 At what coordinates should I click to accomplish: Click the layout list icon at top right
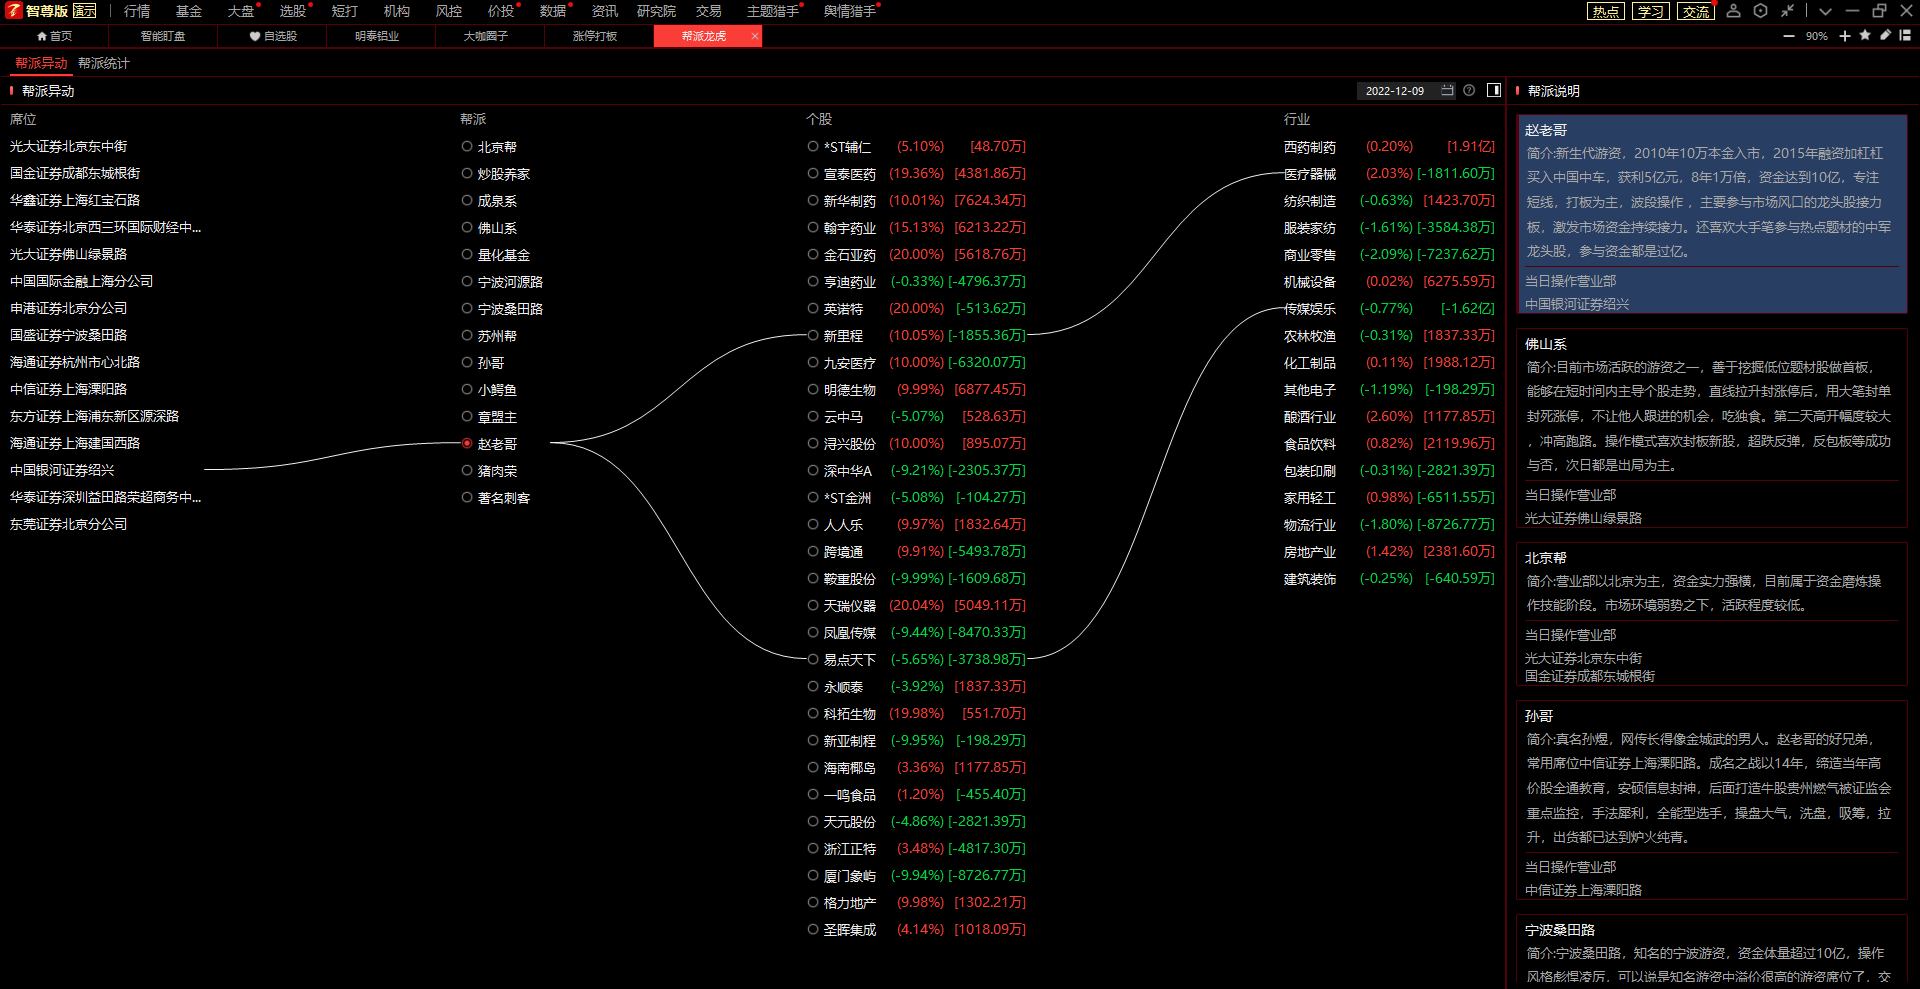click(1905, 36)
